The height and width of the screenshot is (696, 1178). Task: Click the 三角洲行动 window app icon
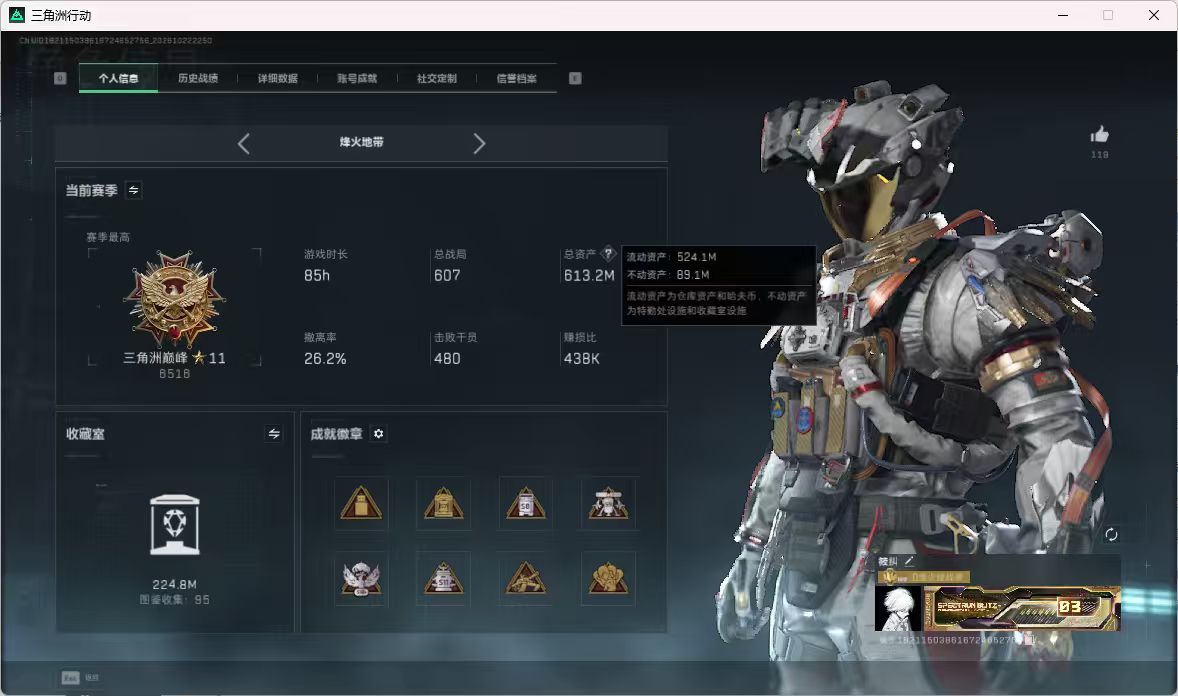(17, 15)
